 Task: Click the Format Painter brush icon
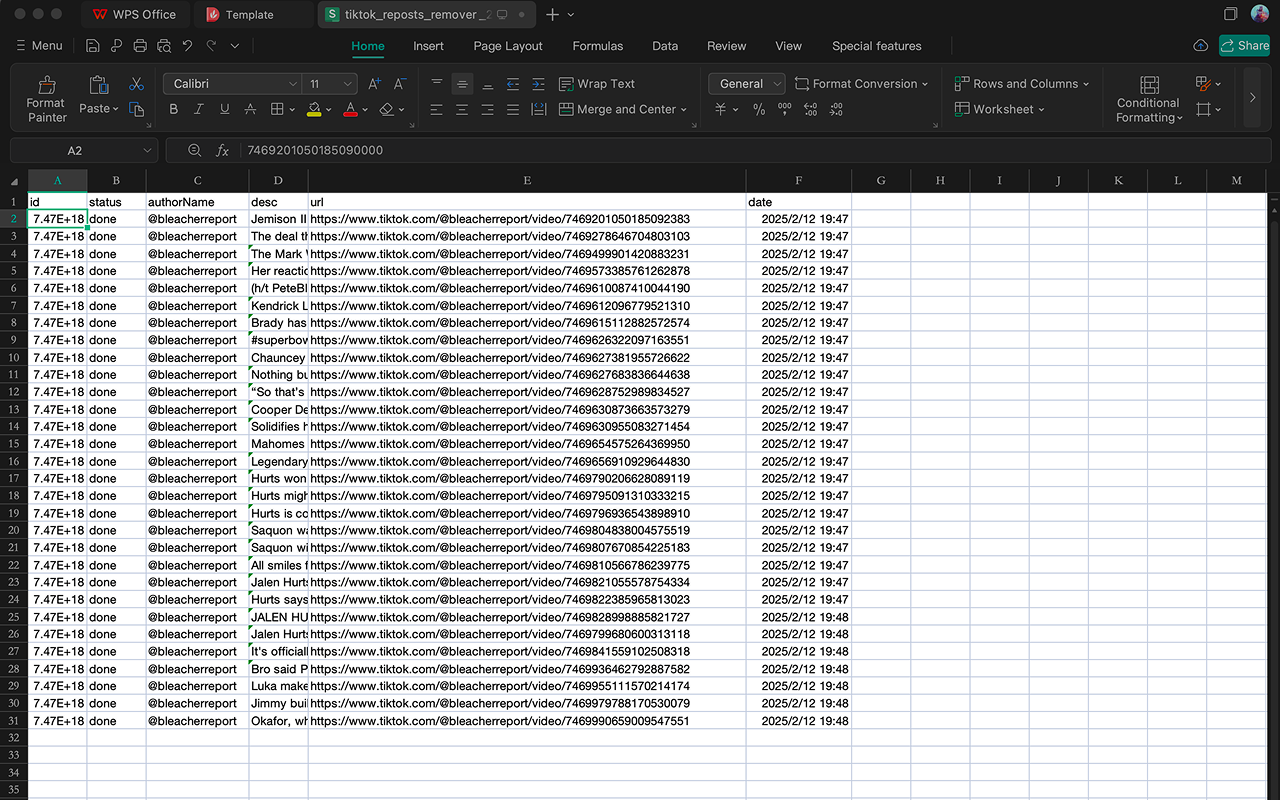[46, 85]
